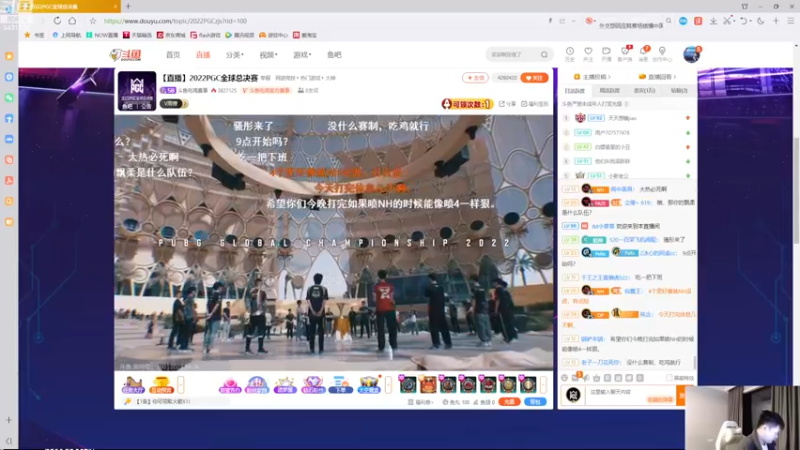Open the browser hamburger menu
Screen dimensions: 800x450
click(791, 21)
